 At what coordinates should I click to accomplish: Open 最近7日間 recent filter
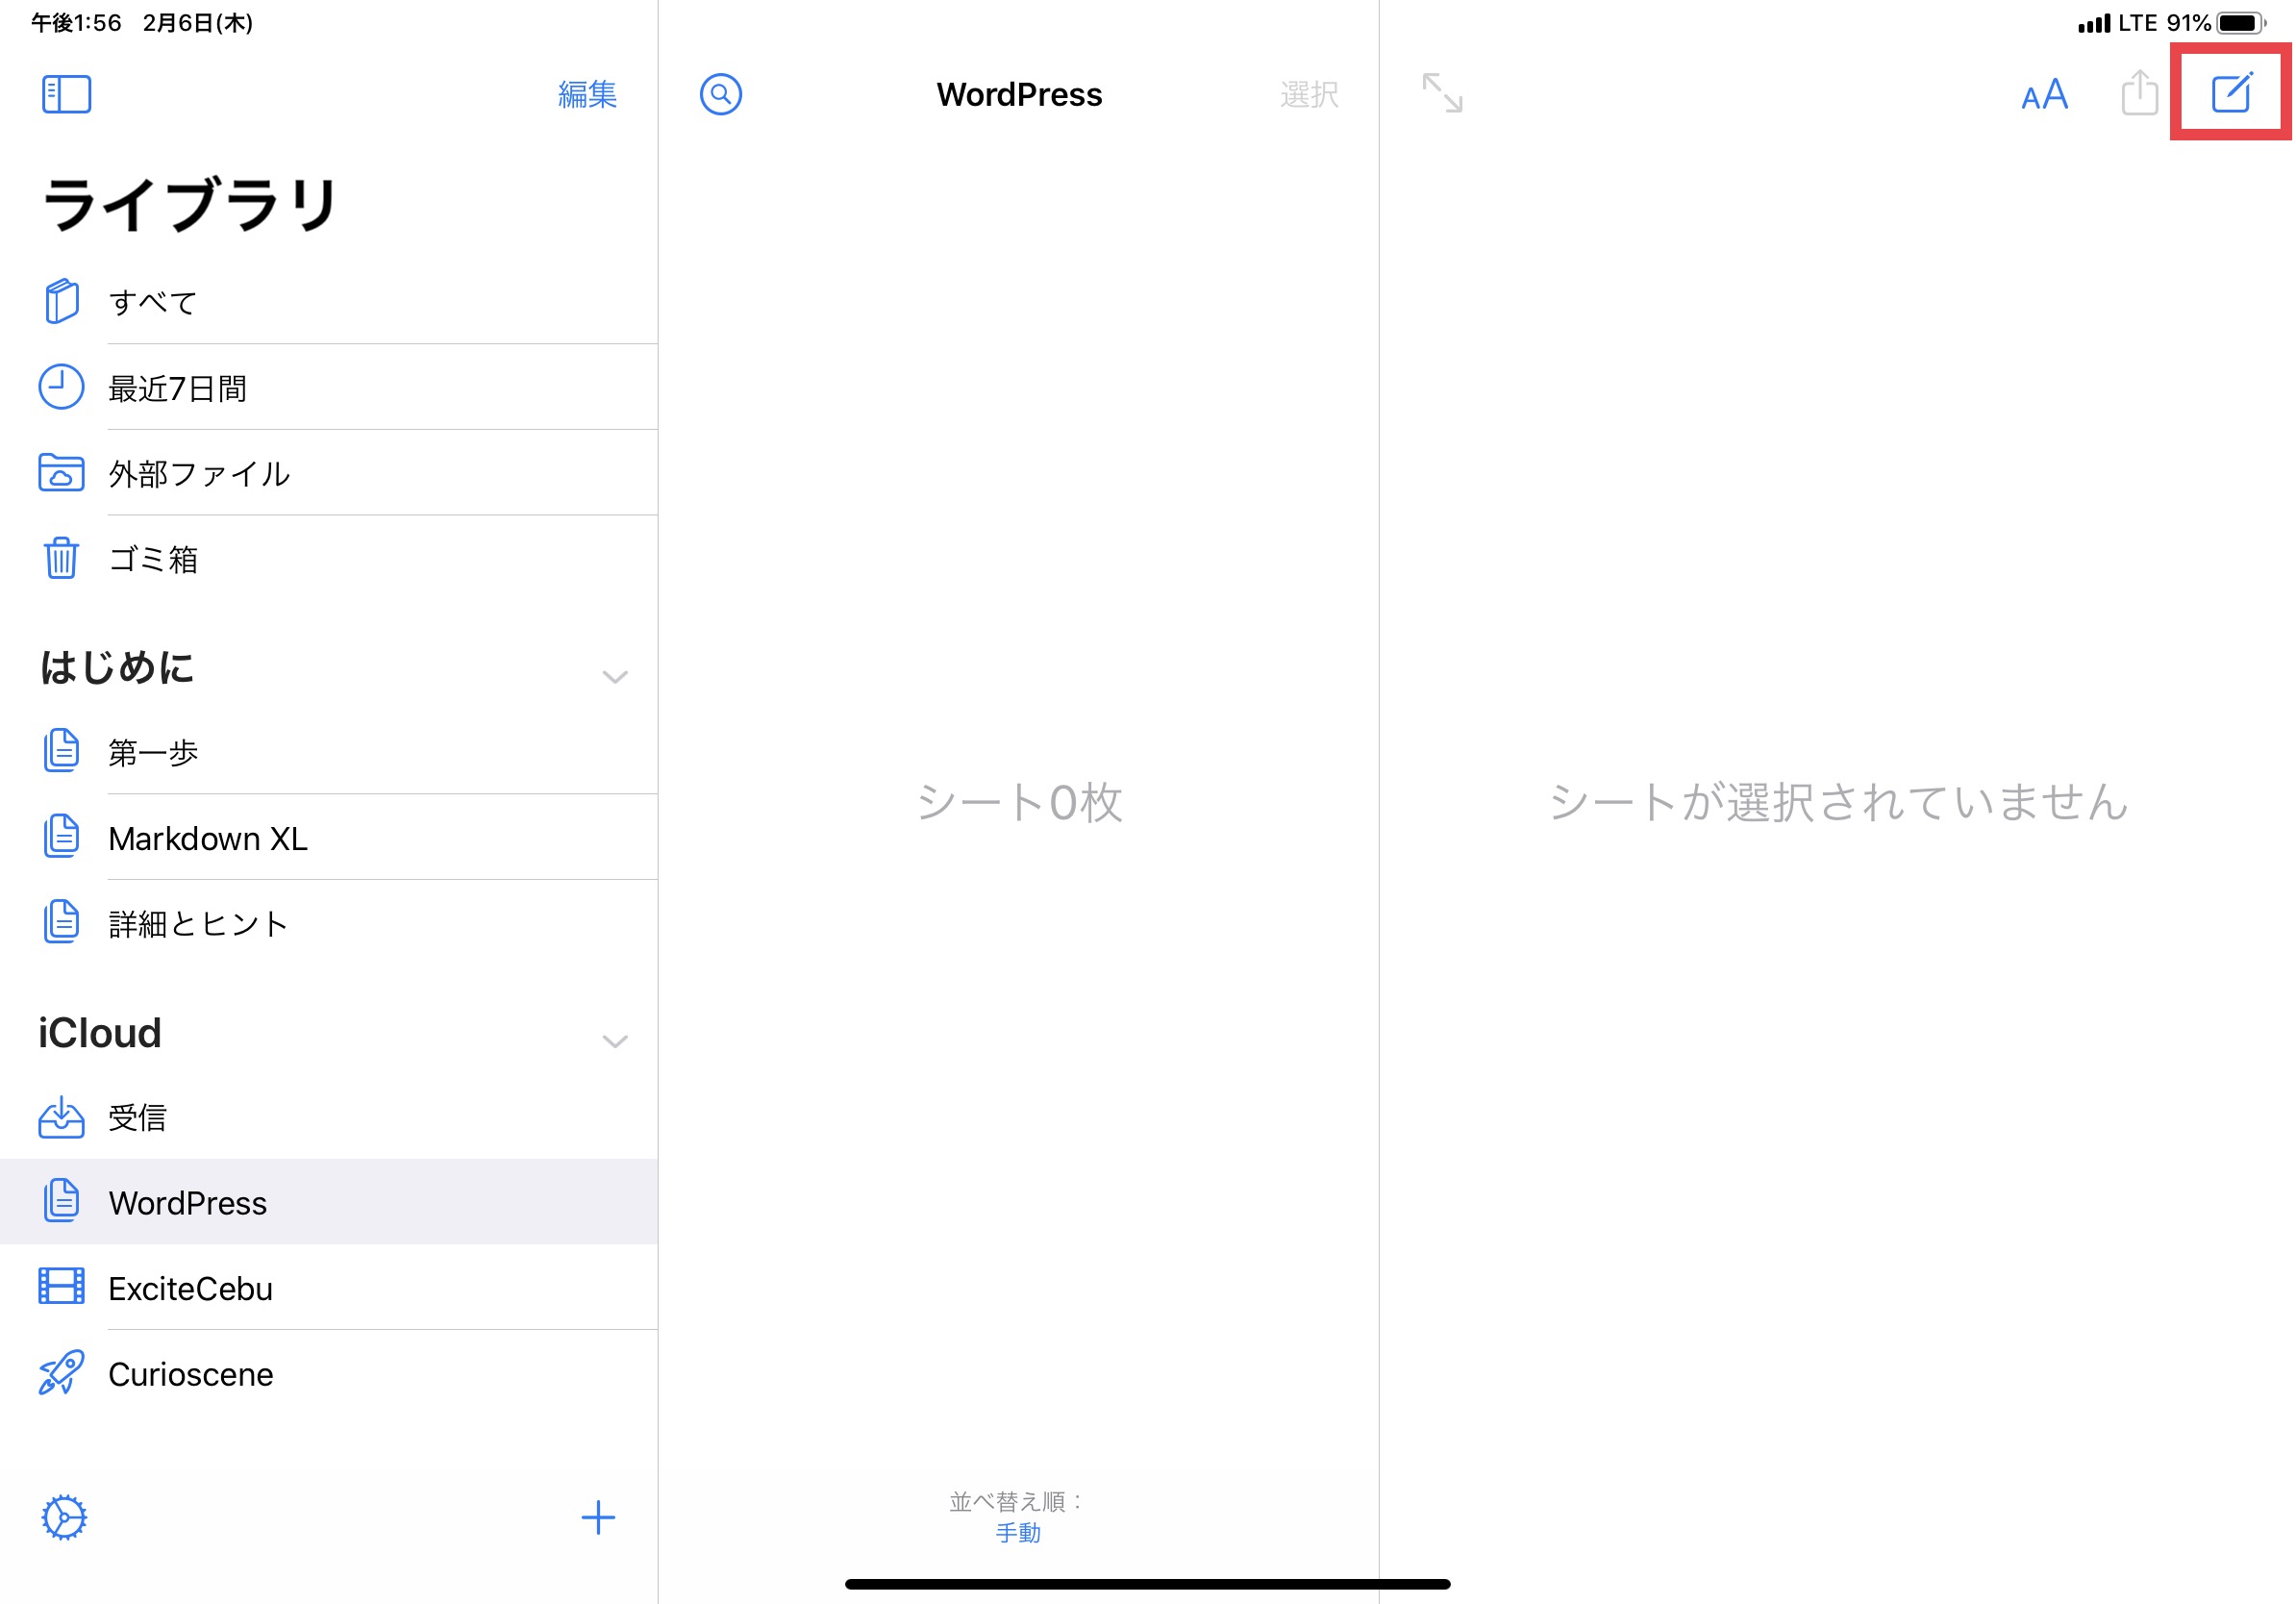[x=177, y=388]
